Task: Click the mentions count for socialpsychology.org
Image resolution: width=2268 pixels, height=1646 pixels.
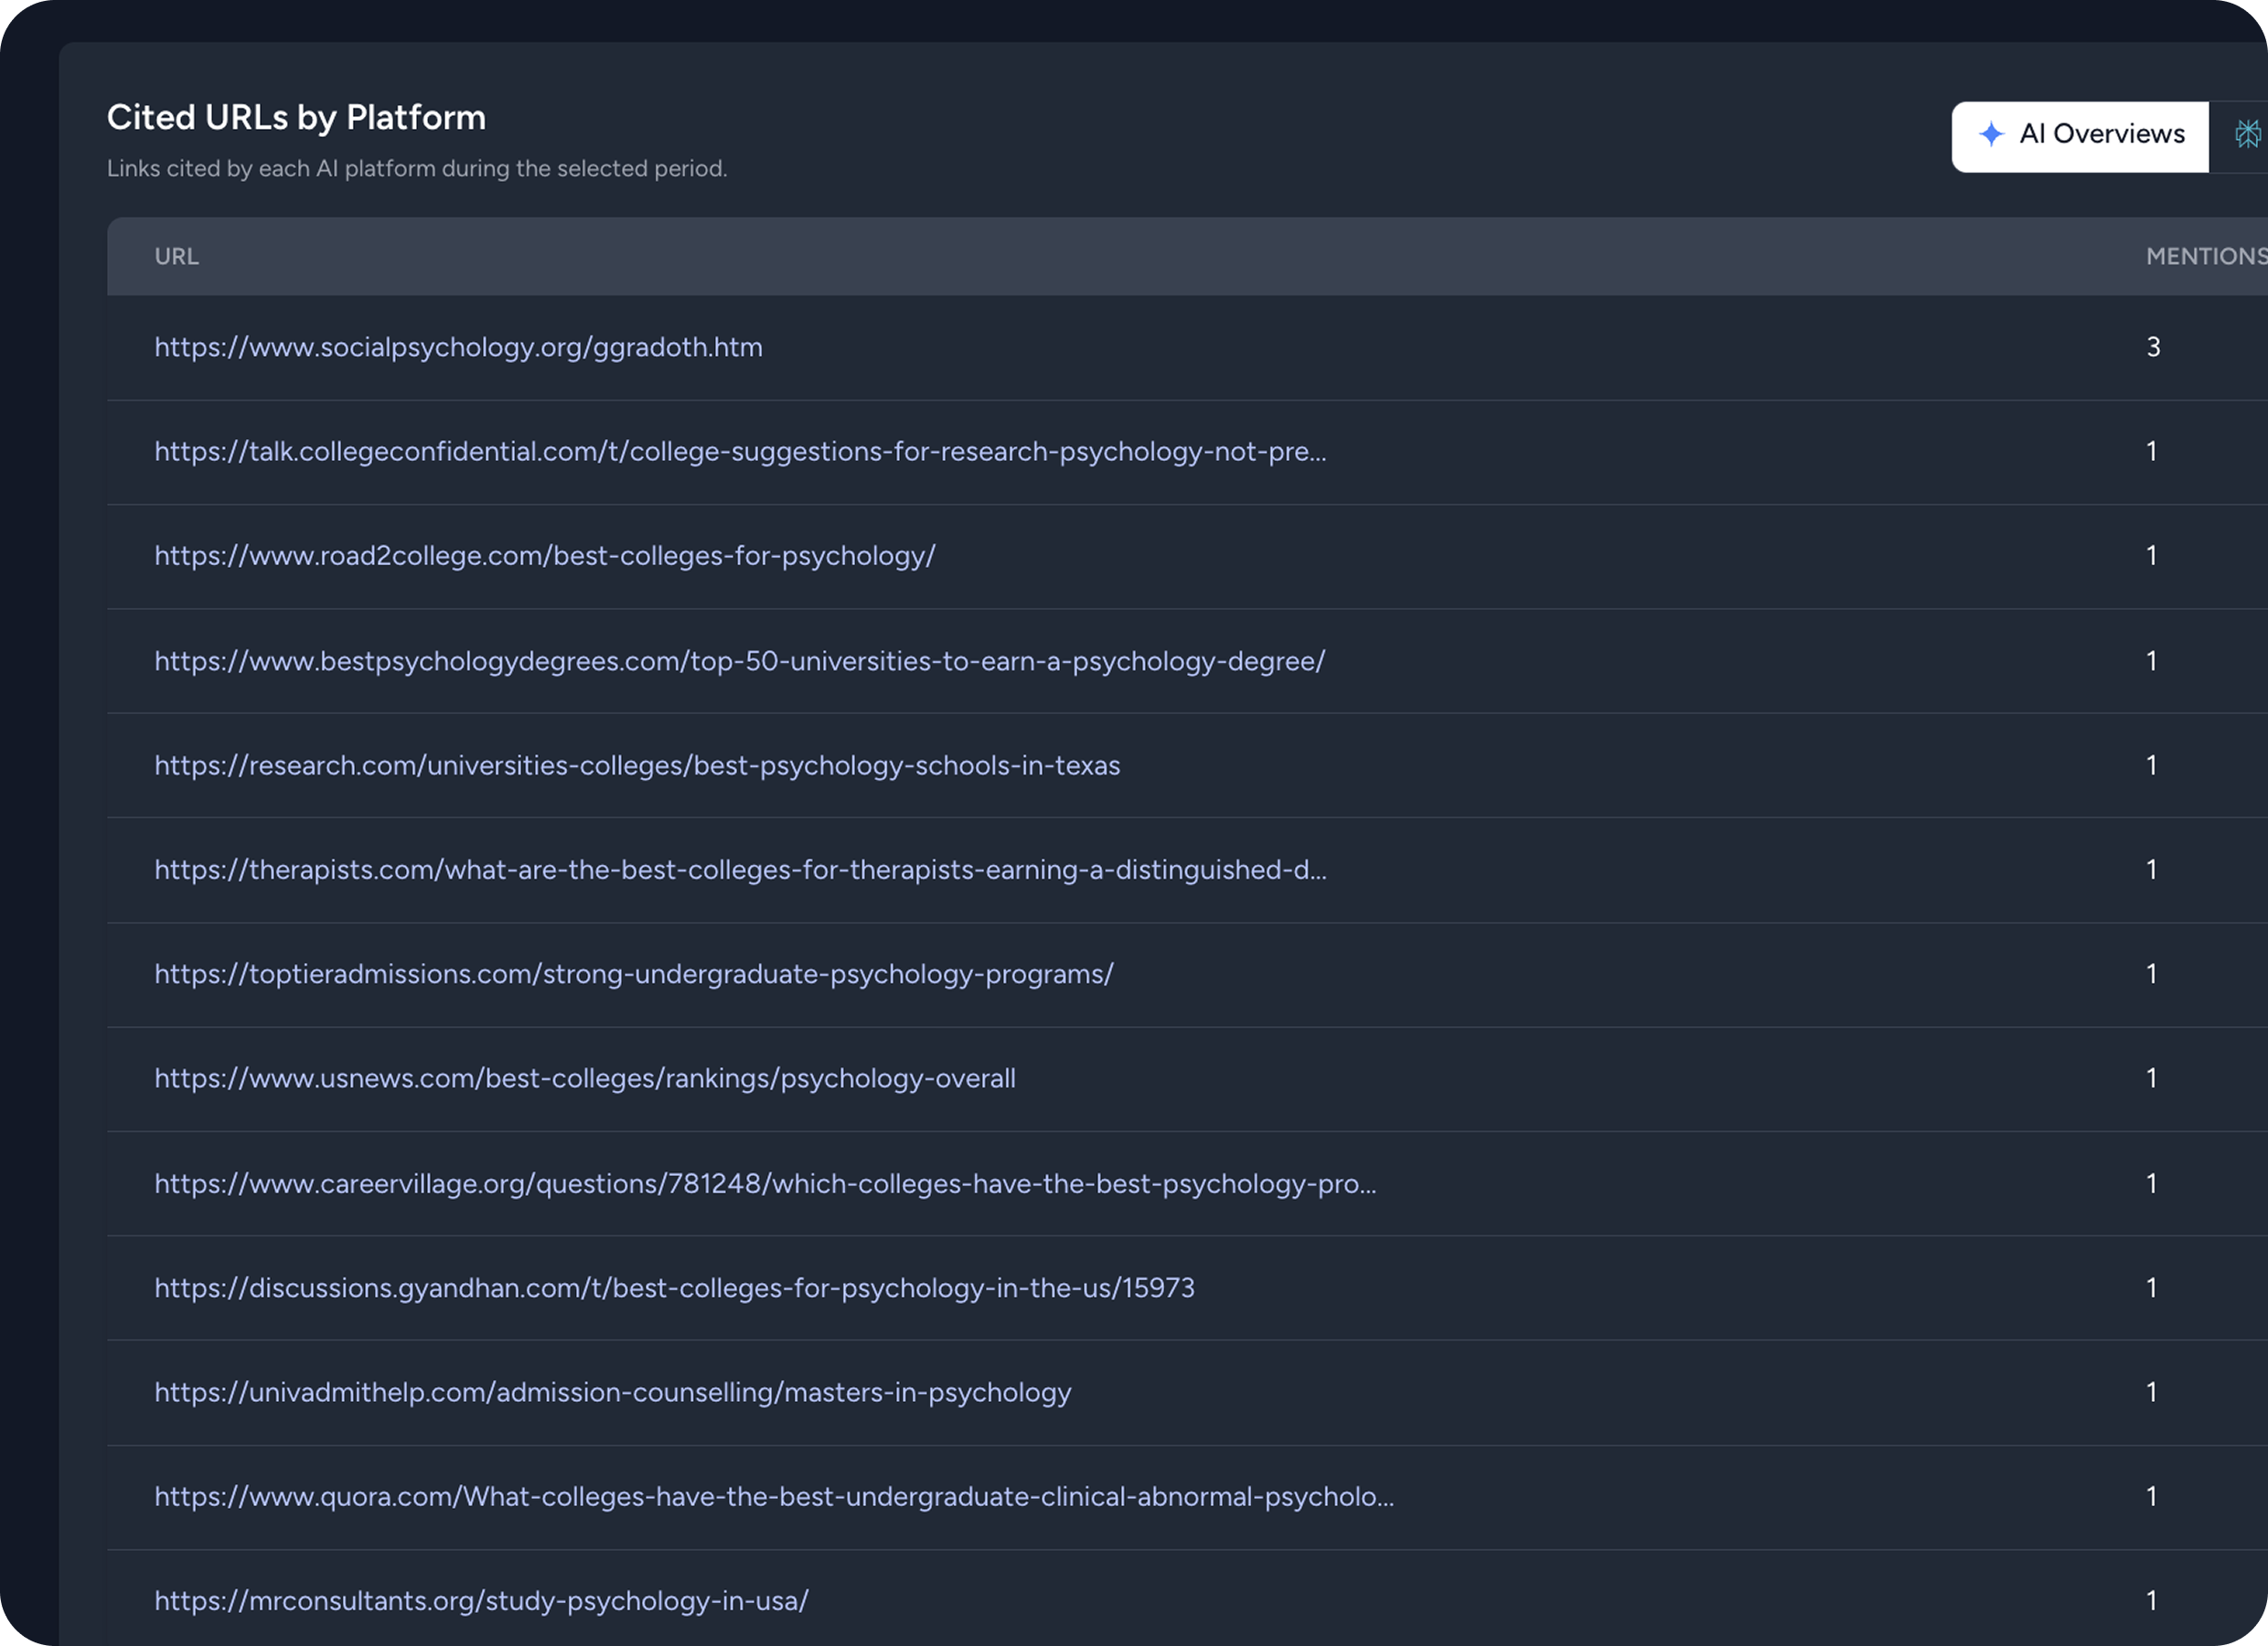Action: [x=2153, y=347]
